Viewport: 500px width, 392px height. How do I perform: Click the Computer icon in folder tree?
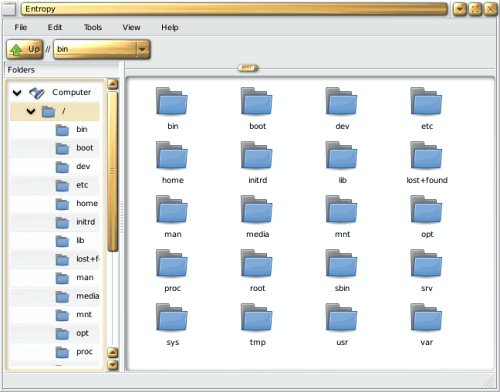pos(37,93)
